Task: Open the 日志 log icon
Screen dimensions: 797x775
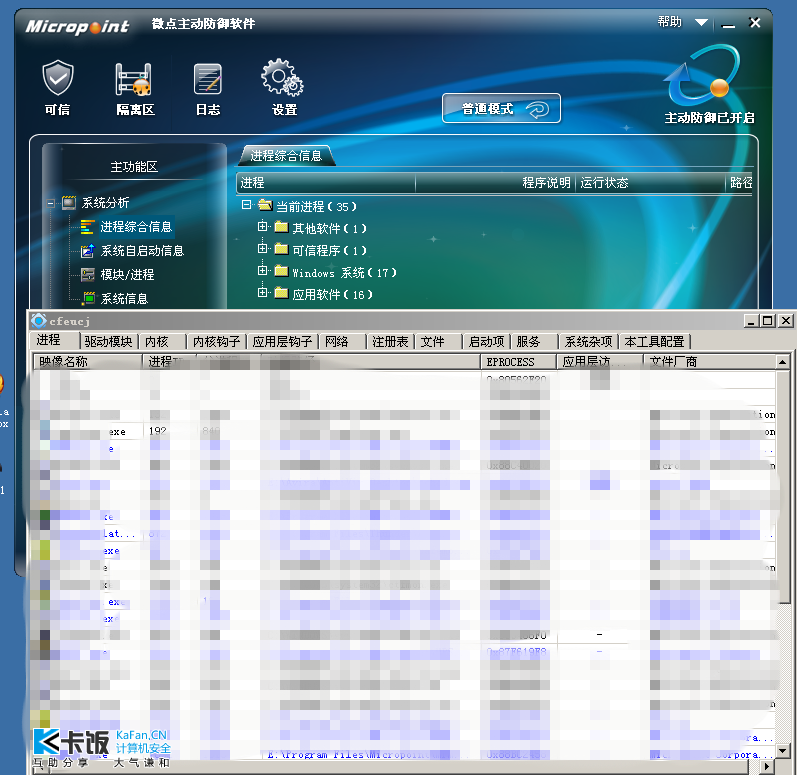Action: pyautogui.click(x=208, y=79)
